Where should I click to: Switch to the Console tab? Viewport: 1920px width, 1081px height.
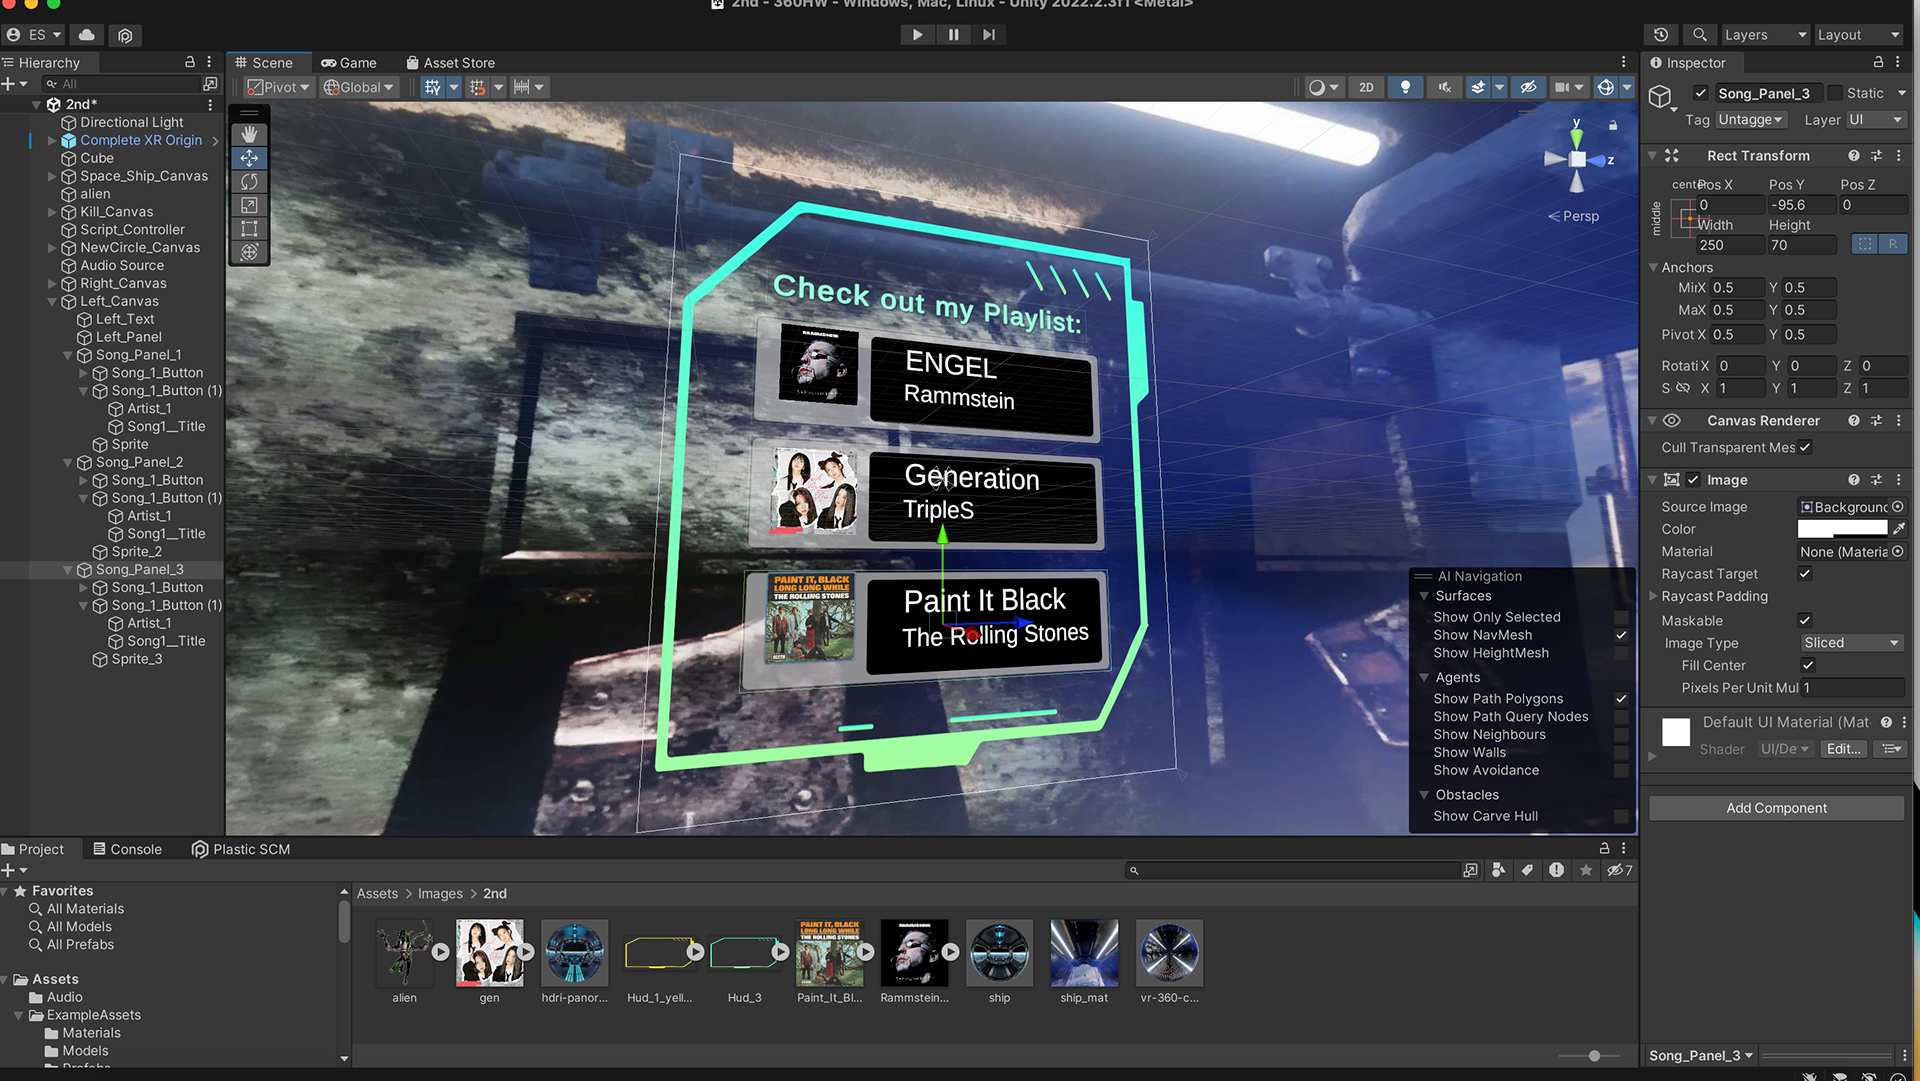click(127, 850)
